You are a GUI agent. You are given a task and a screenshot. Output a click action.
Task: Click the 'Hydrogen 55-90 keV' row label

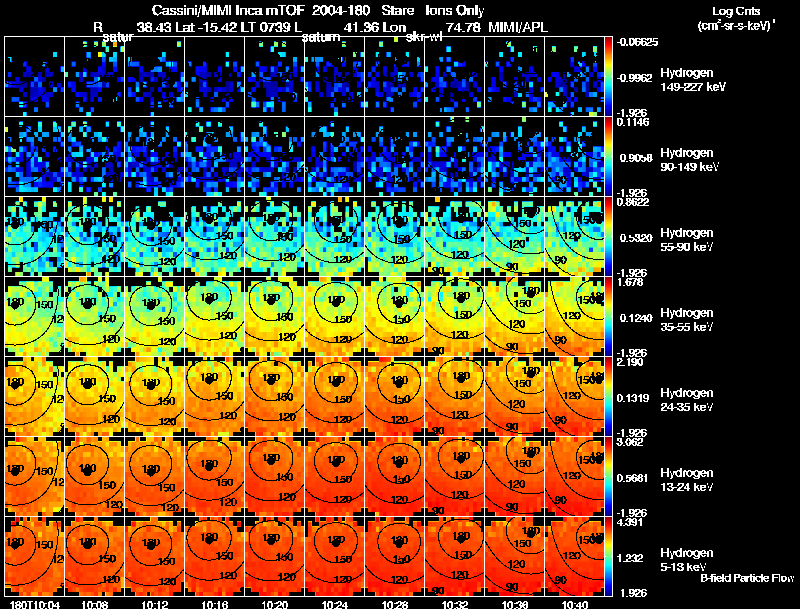coord(687,240)
